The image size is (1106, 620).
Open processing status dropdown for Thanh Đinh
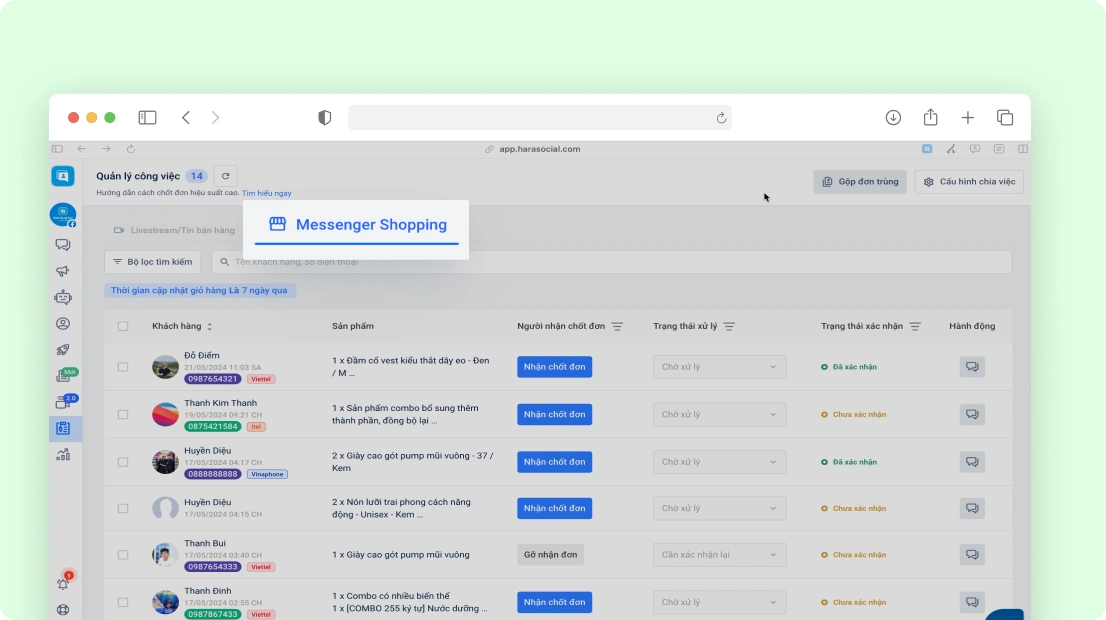tap(719, 602)
